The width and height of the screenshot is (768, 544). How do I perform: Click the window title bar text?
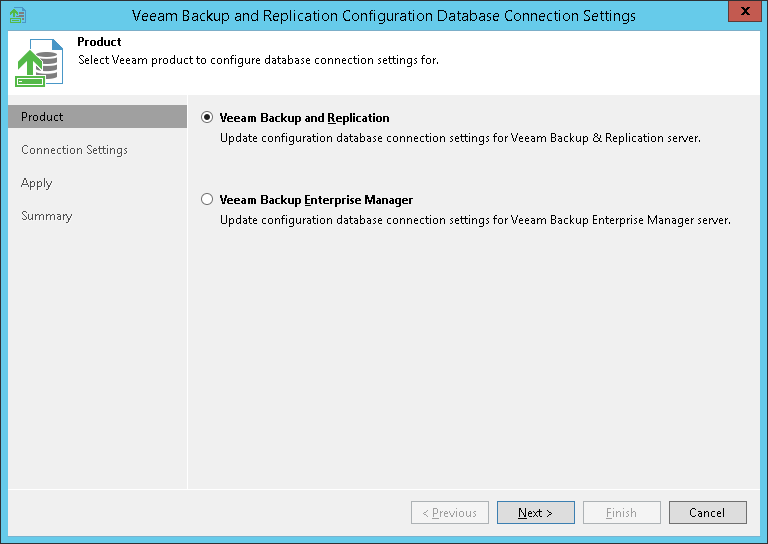[x=384, y=16]
